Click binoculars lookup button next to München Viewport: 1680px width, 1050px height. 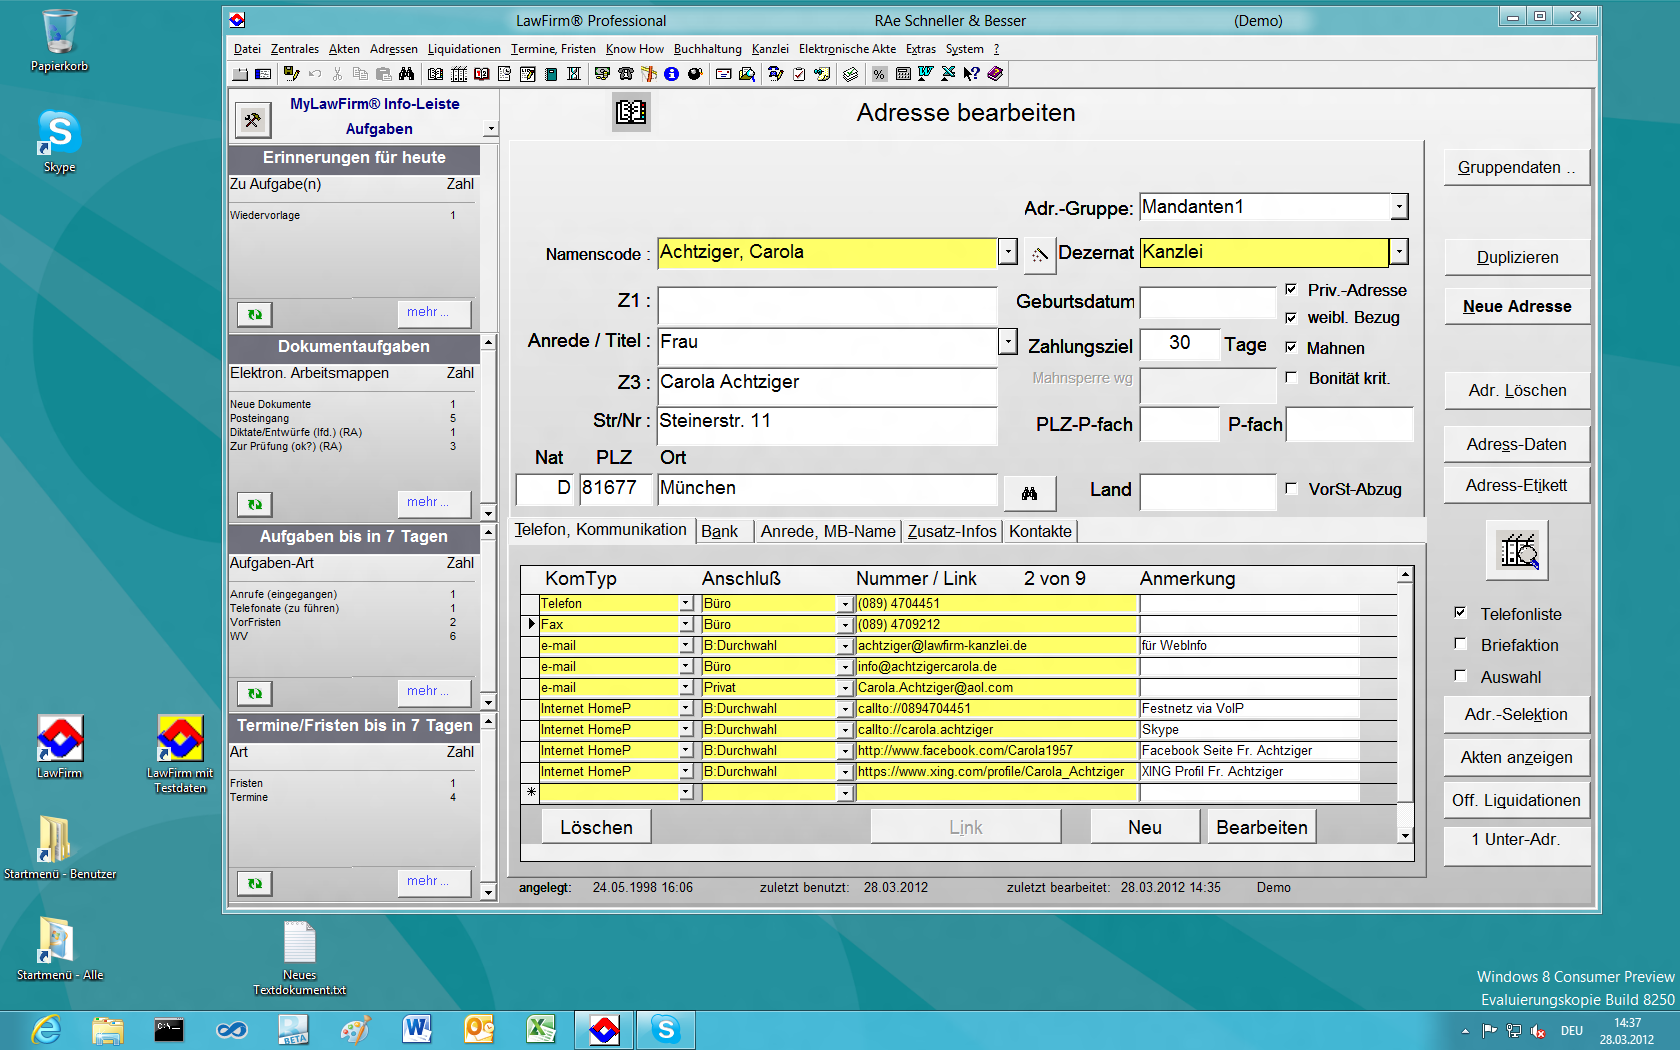click(x=1029, y=492)
